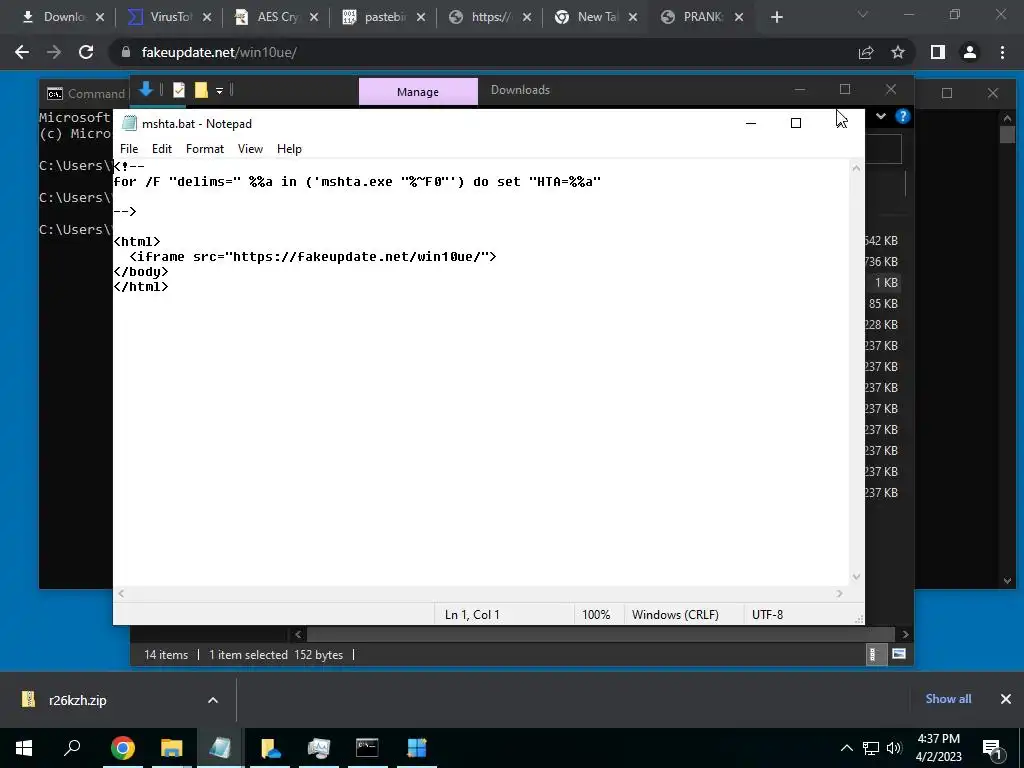The height and width of the screenshot is (768, 1024).
Task: Share this page icon in address bar
Action: pyautogui.click(x=866, y=52)
